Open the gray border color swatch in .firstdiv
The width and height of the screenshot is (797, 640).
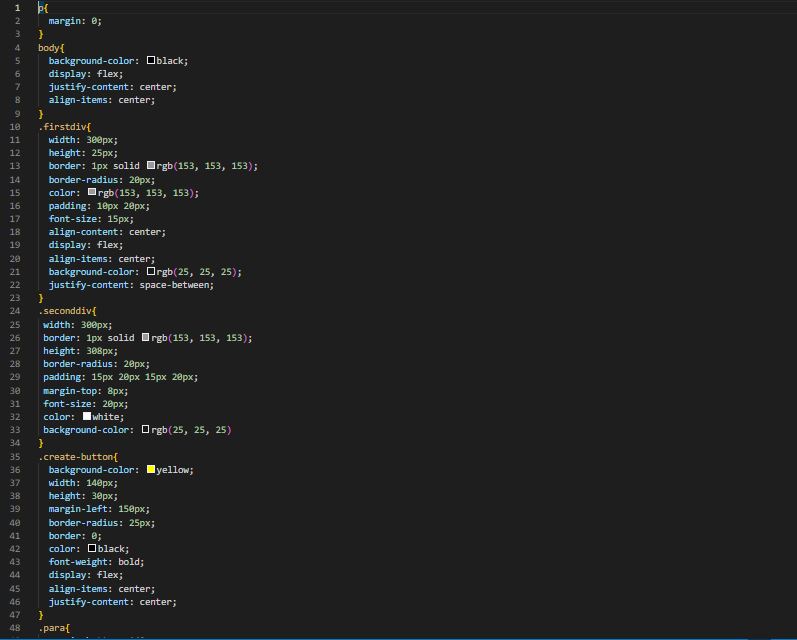point(151,165)
